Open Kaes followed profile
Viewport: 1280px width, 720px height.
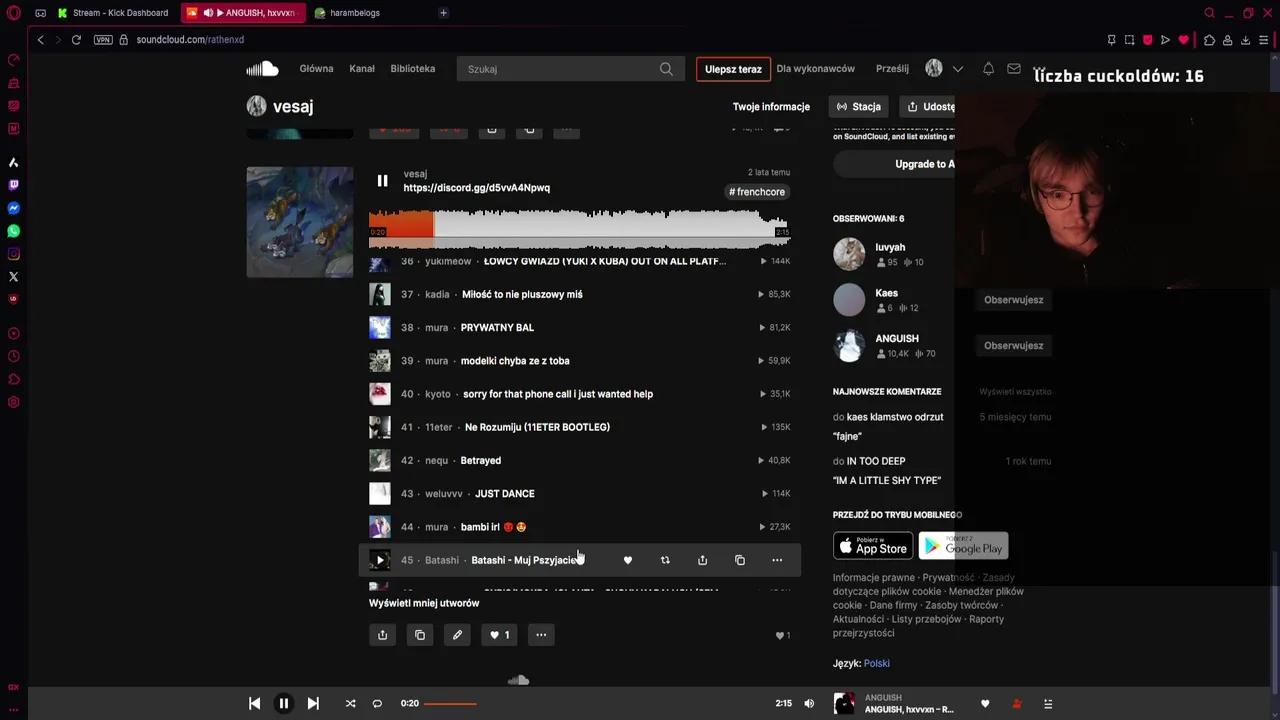click(887, 293)
